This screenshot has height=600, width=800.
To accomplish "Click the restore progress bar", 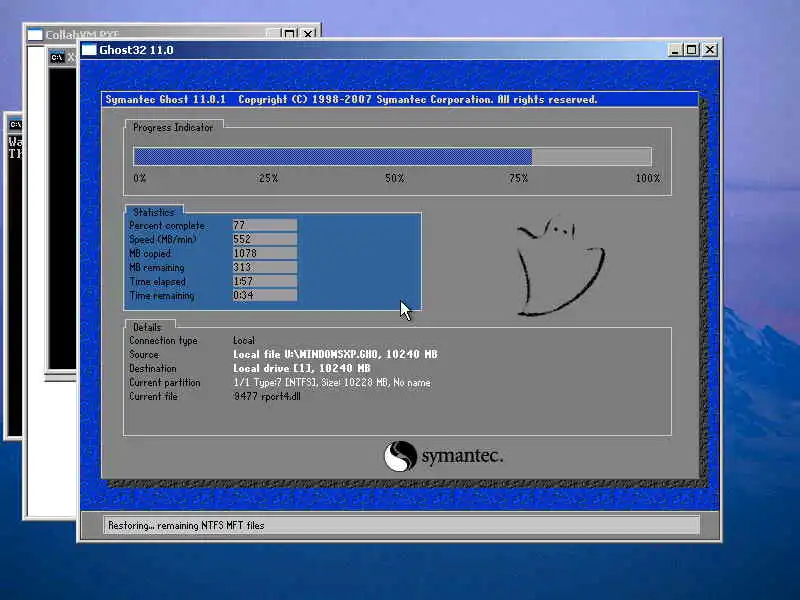I will [392, 156].
